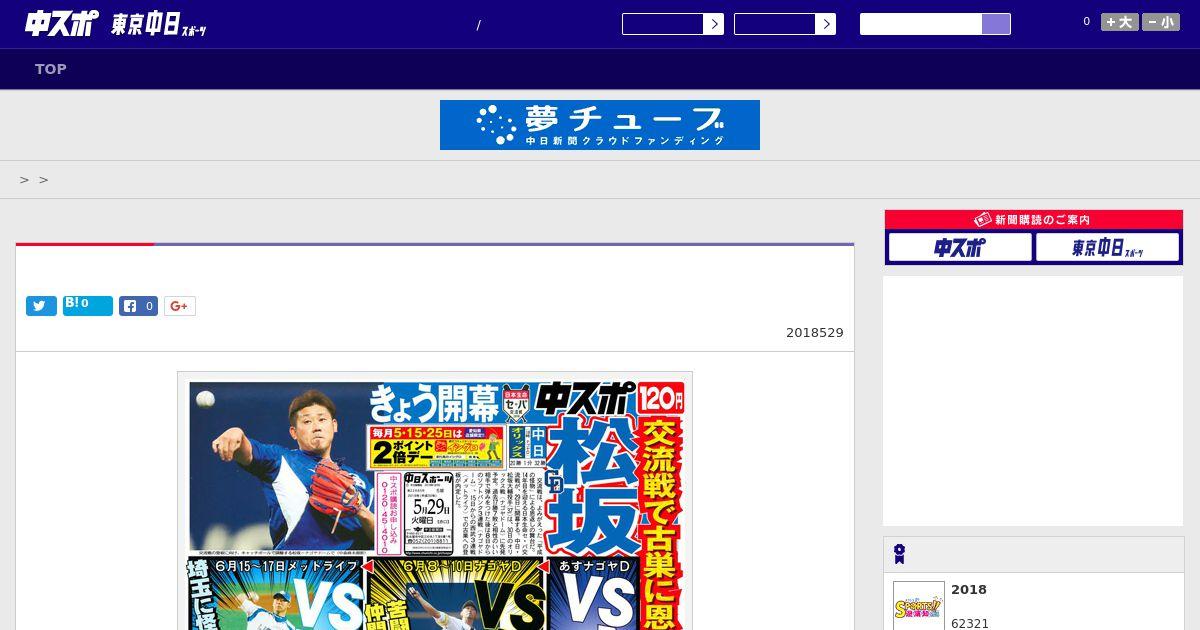Open 新聞購読のご案内 subscription header
The image size is (1200, 630).
(x=1034, y=219)
